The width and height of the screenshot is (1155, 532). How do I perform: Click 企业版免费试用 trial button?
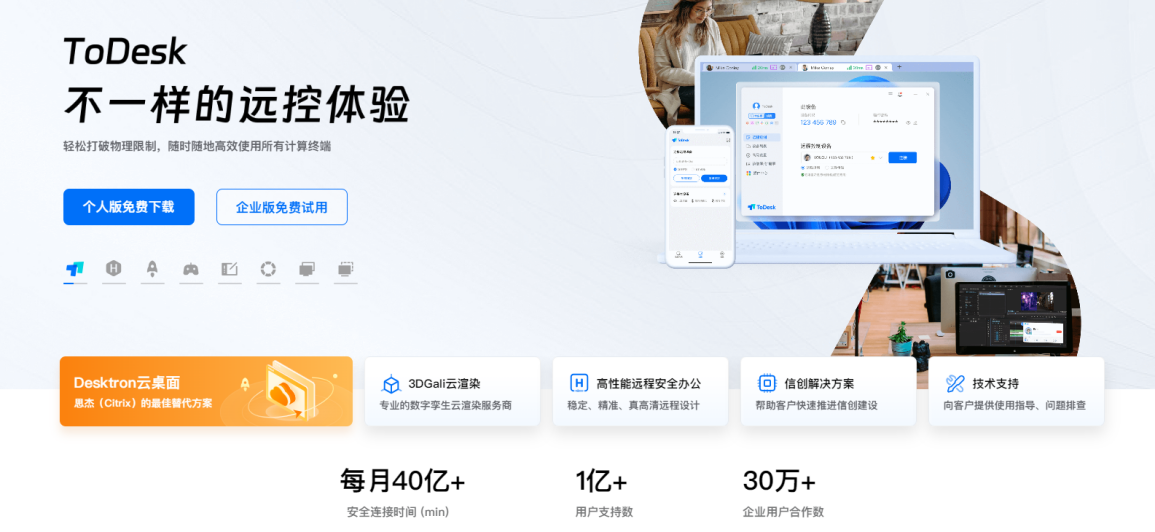click(x=282, y=207)
